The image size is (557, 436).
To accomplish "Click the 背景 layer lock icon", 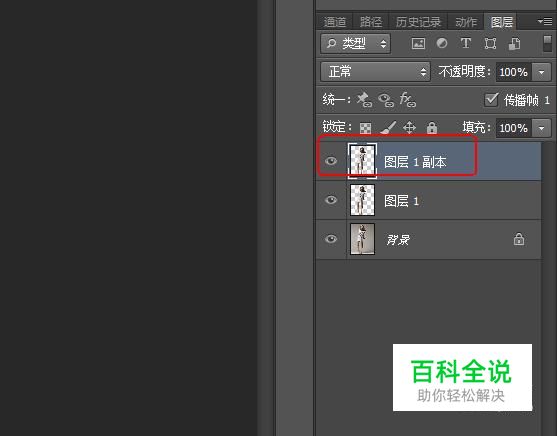I will tap(519, 239).
